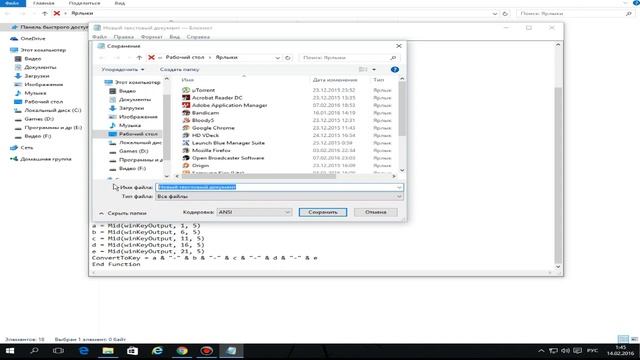This screenshot has width=640, height=360.
Task: Select Mozilla Firefox shortcut in list
Action: [207, 151]
